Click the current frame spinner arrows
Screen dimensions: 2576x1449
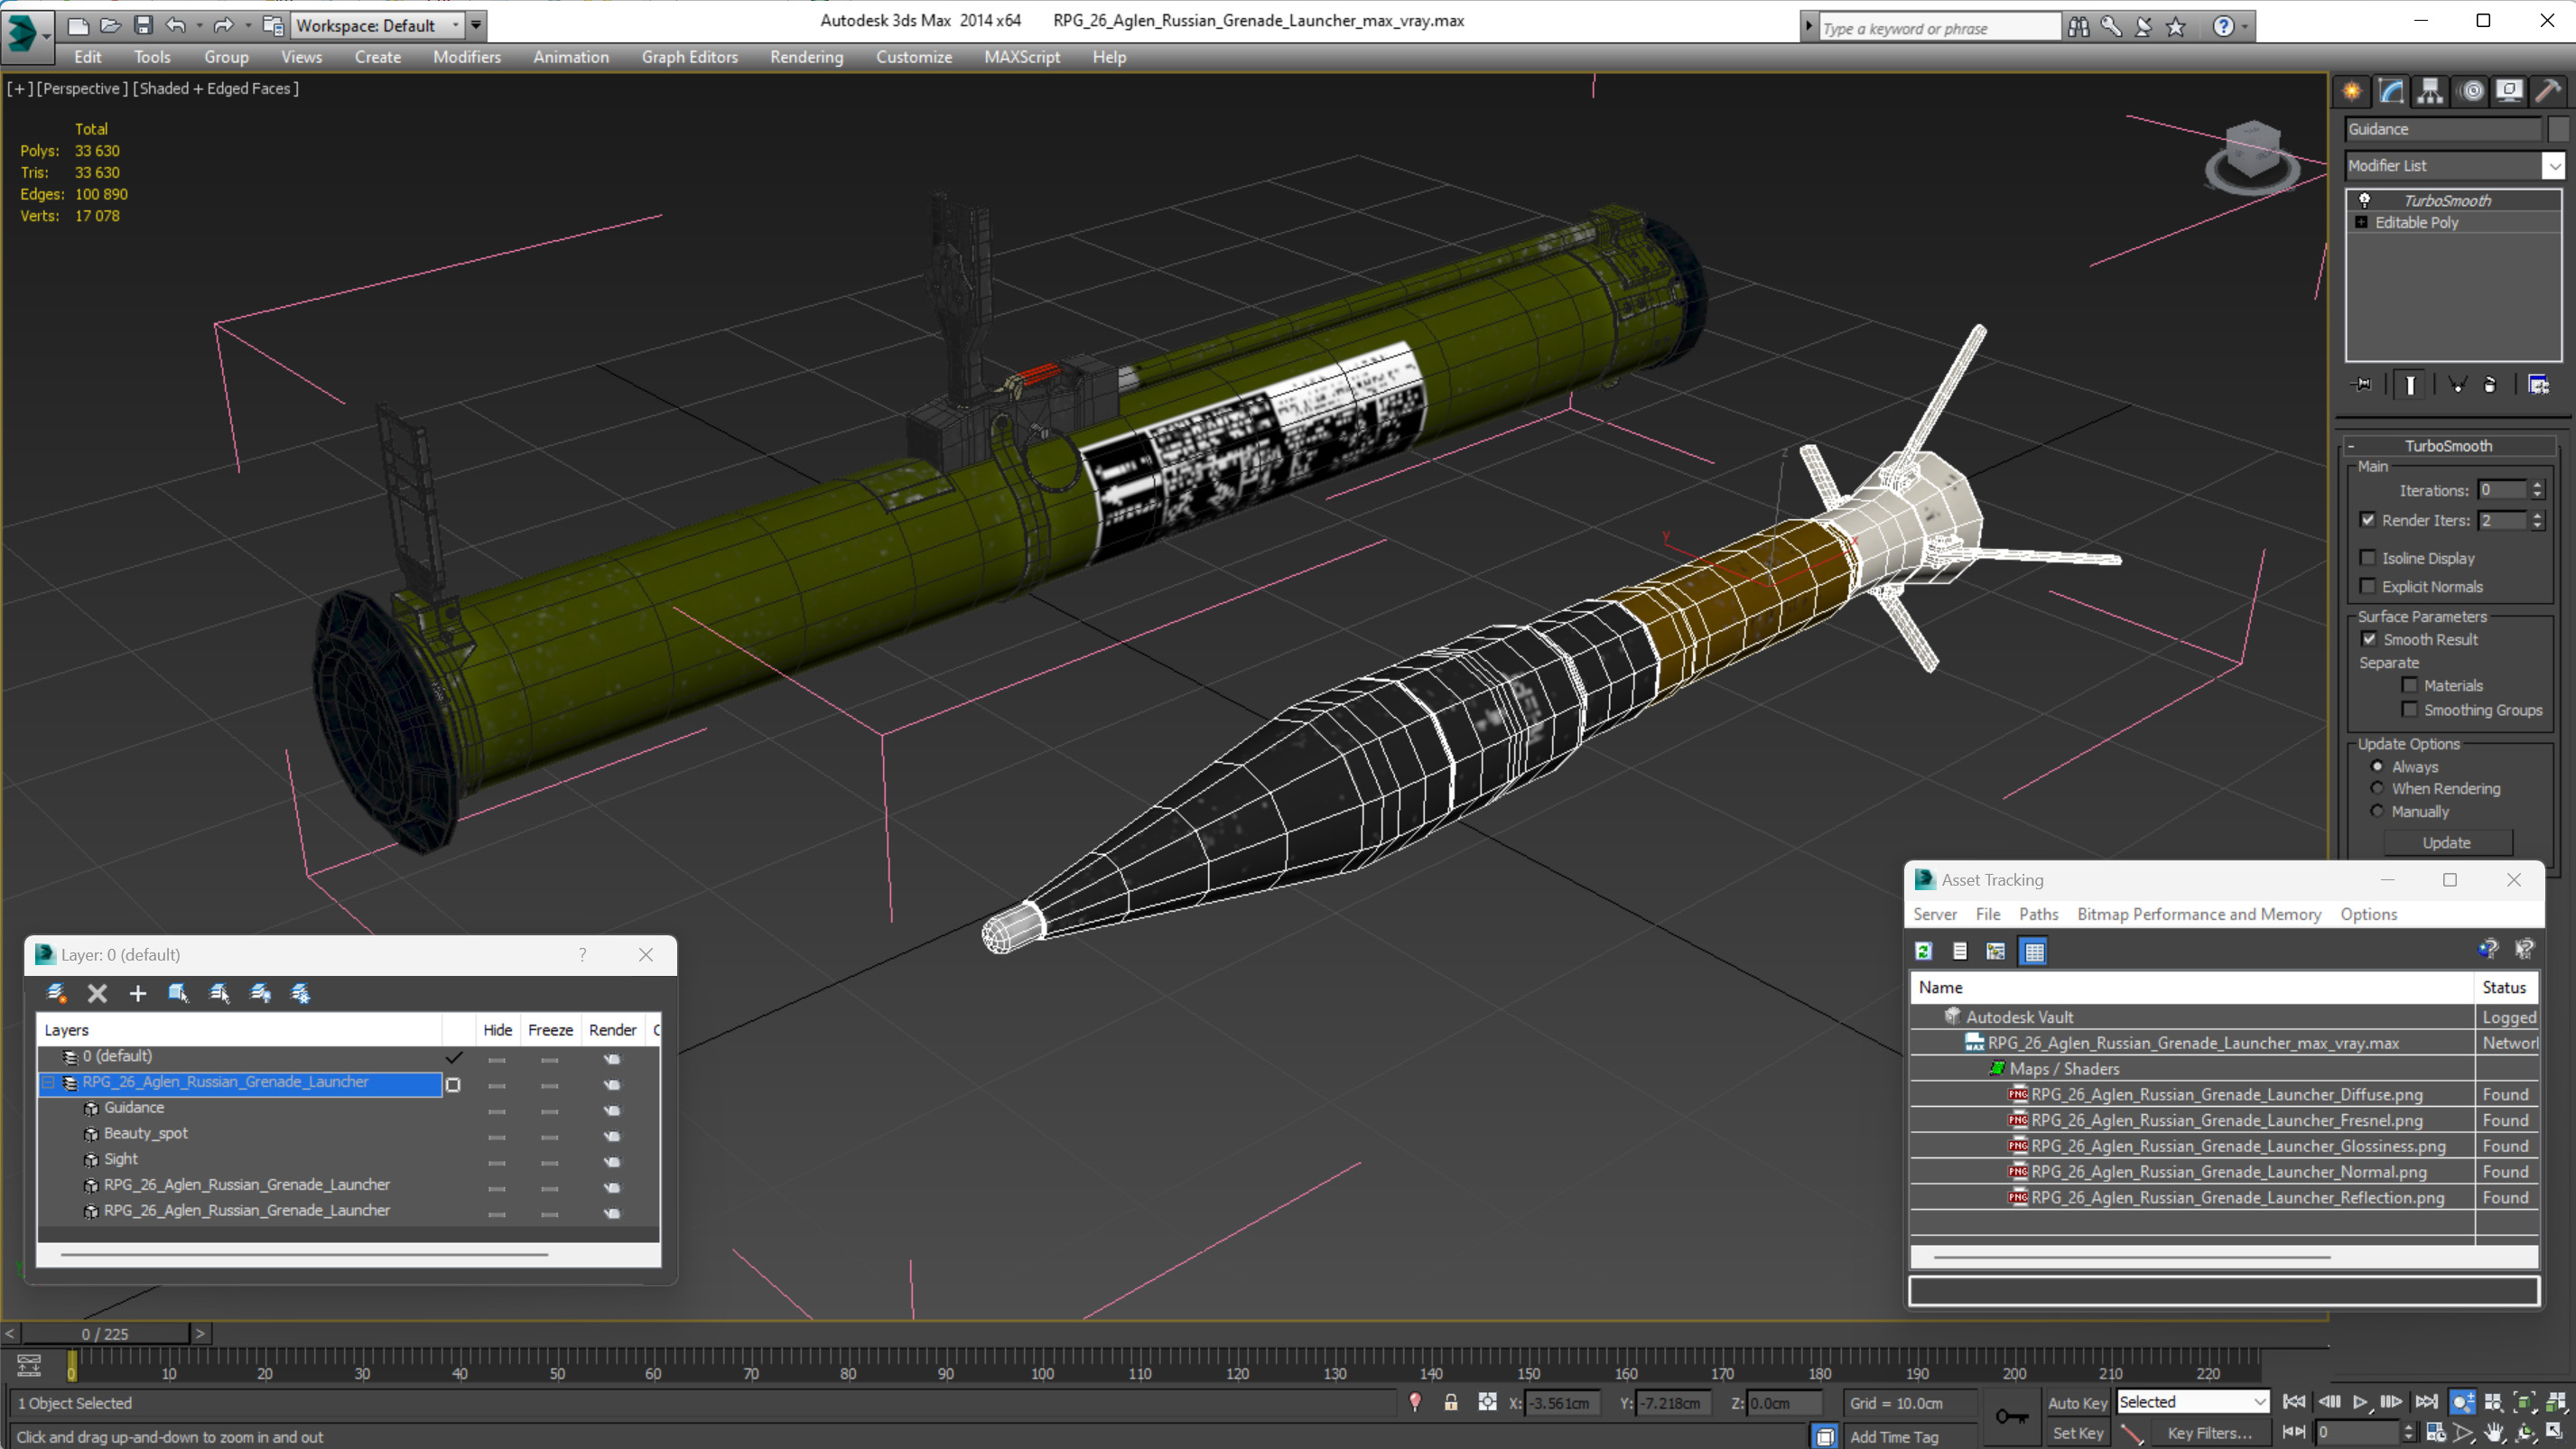tap(2410, 1433)
